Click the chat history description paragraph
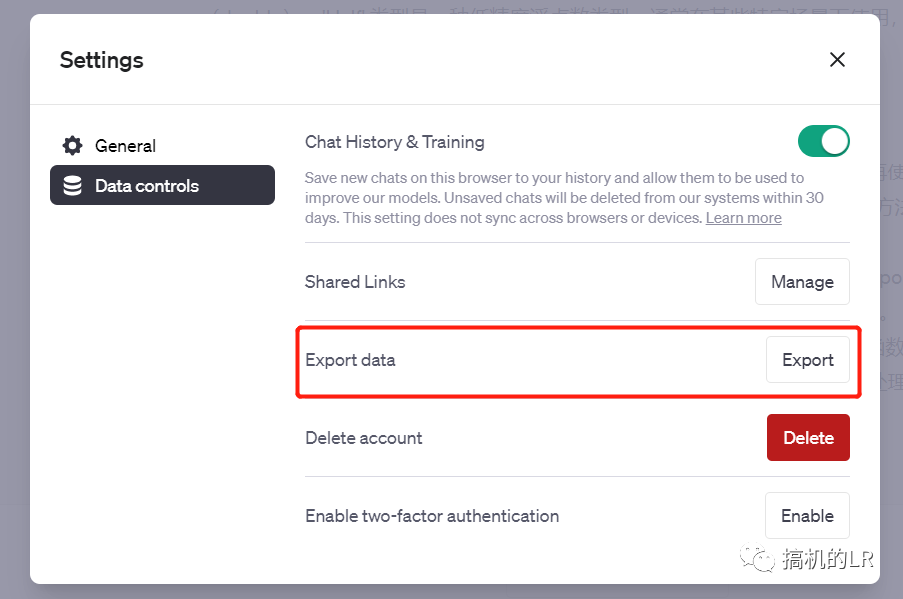The height and width of the screenshot is (599, 903). click(x=564, y=198)
